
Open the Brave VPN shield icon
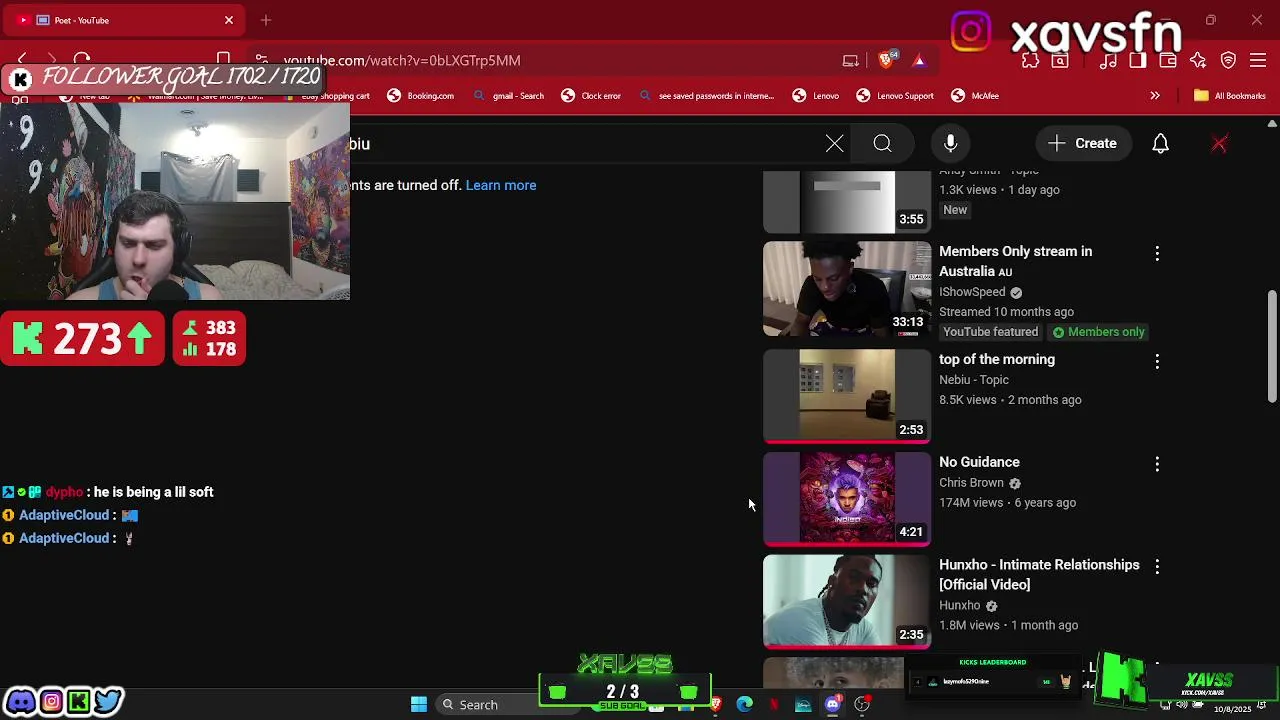[1229, 60]
